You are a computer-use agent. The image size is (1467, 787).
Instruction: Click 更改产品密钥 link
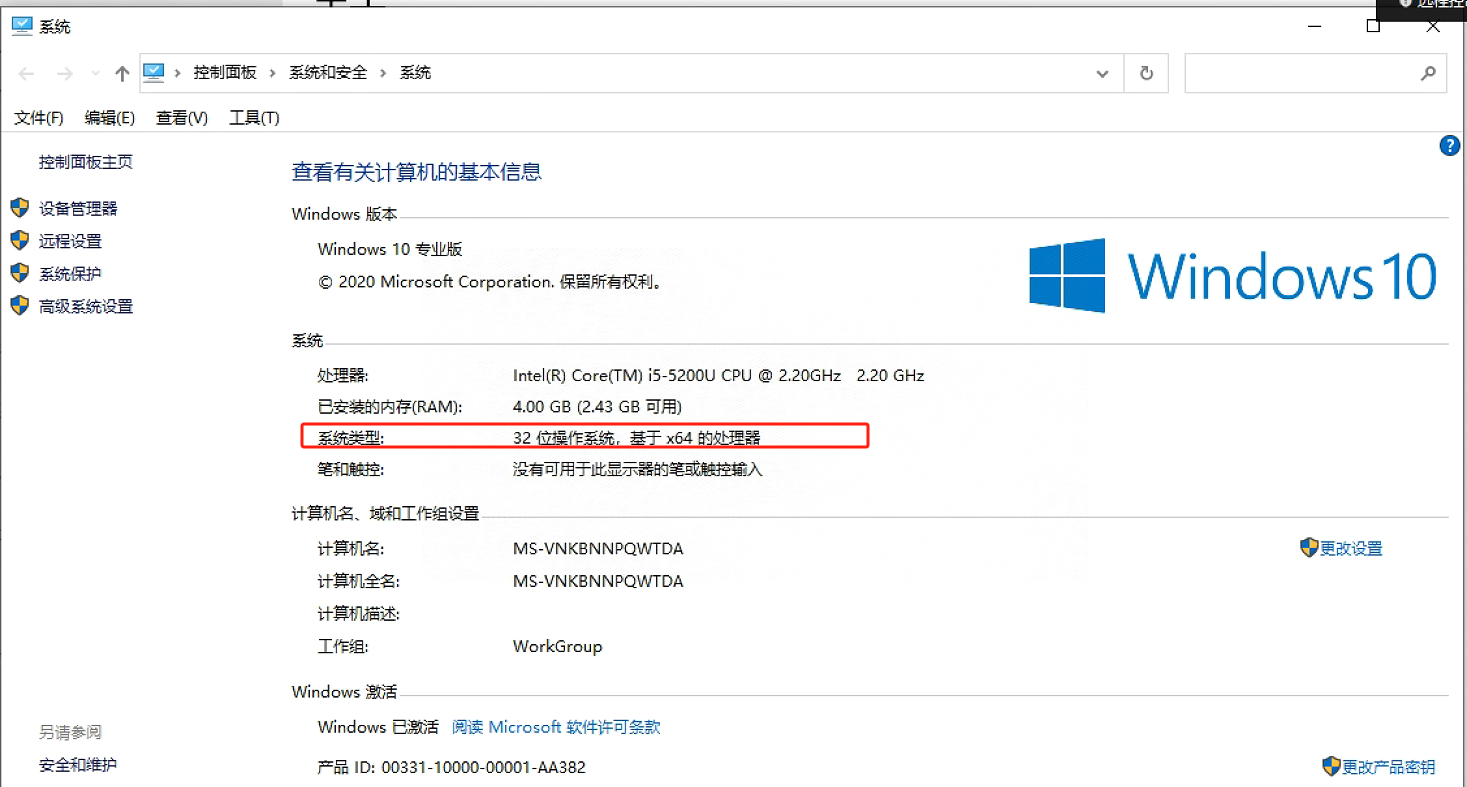tap(1388, 767)
